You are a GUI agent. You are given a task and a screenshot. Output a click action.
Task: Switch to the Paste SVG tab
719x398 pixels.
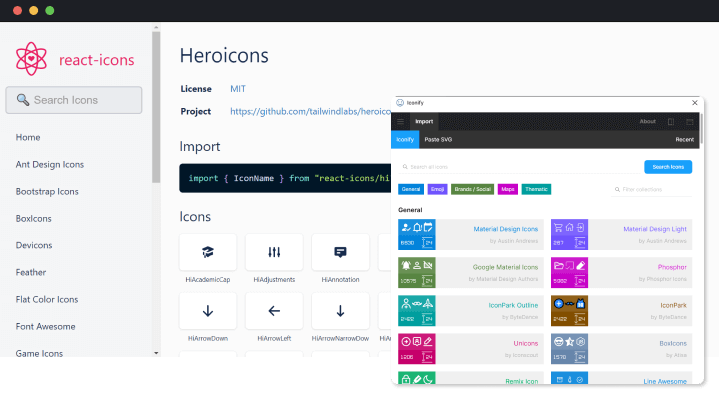click(x=438, y=139)
